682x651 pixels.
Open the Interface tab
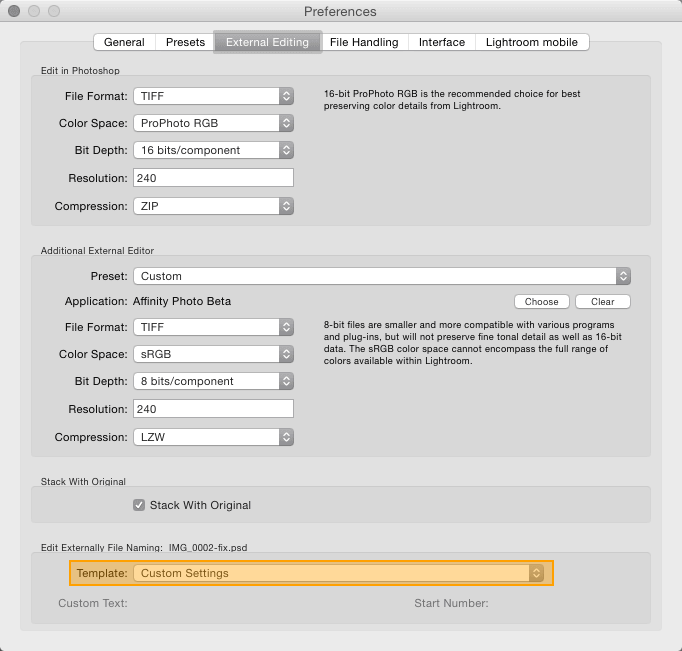coord(442,42)
